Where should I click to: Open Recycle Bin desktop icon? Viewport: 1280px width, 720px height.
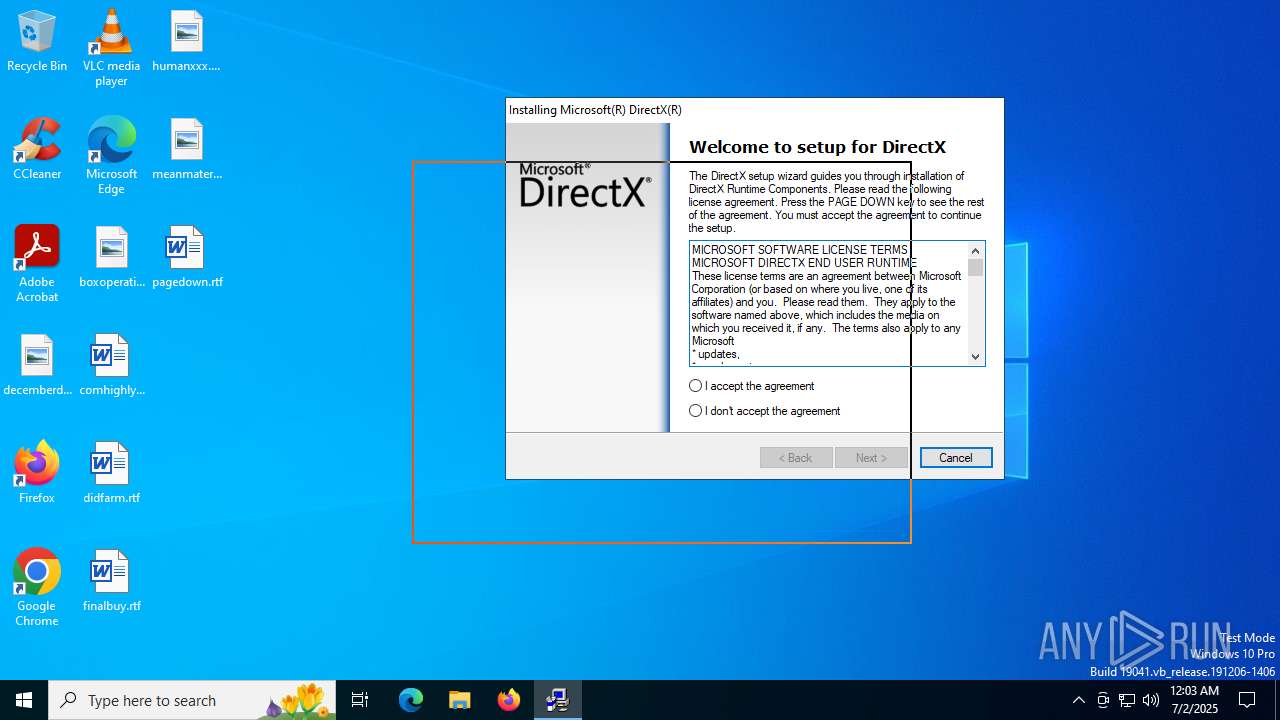(x=37, y=42)
